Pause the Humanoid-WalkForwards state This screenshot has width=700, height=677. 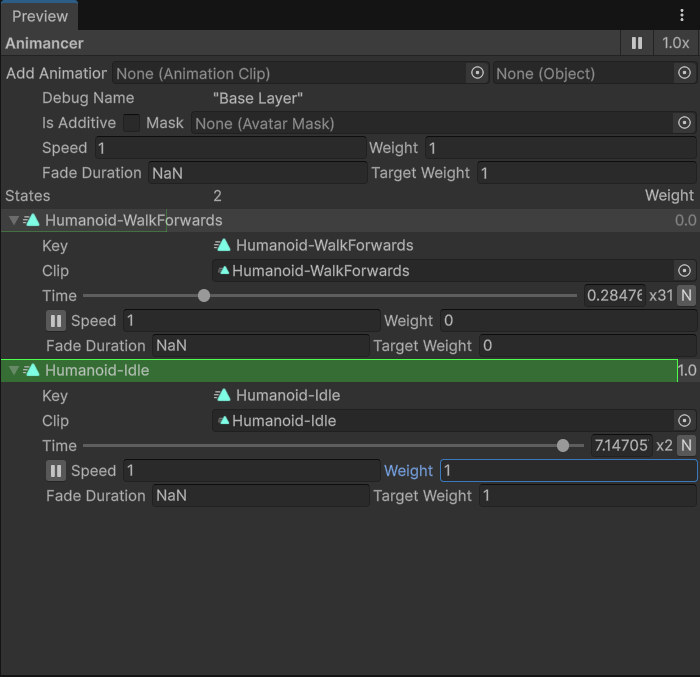pyautogui.click(x=56, y=321)
